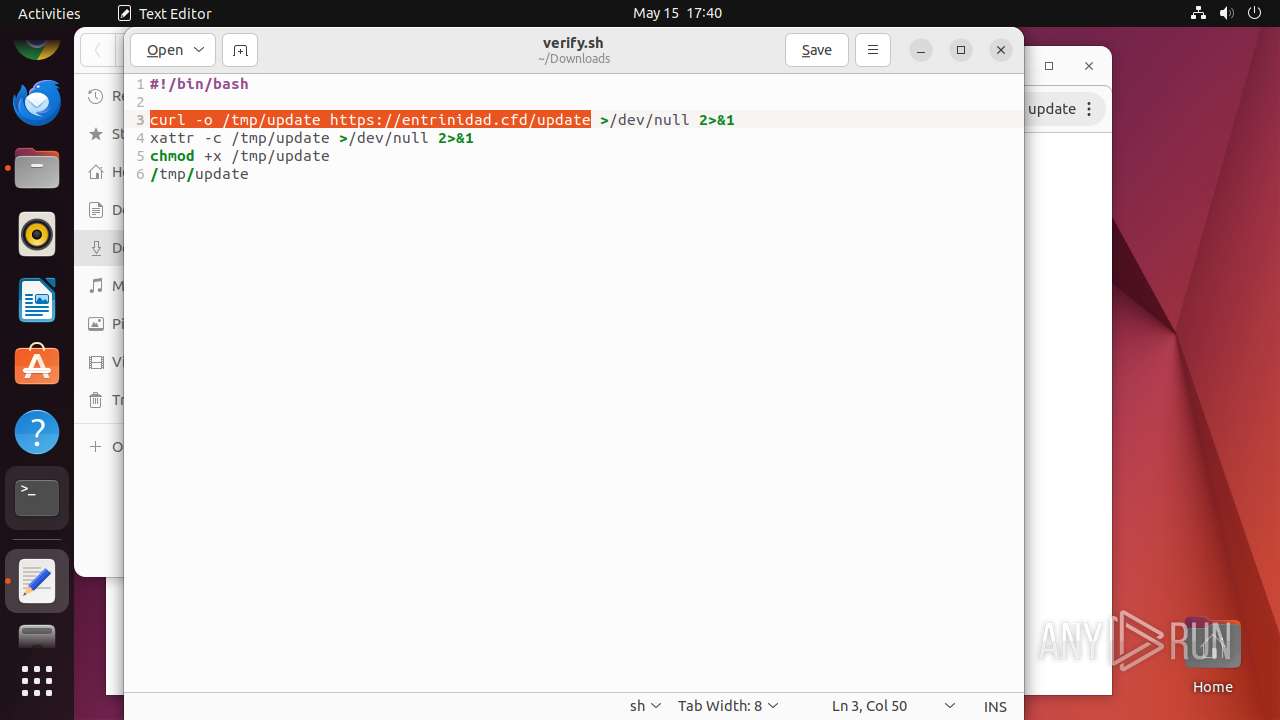Screen dimensions: 1280x720
Task: Toggle INS overwrite mode in status bar
Action: click(995, 706)
